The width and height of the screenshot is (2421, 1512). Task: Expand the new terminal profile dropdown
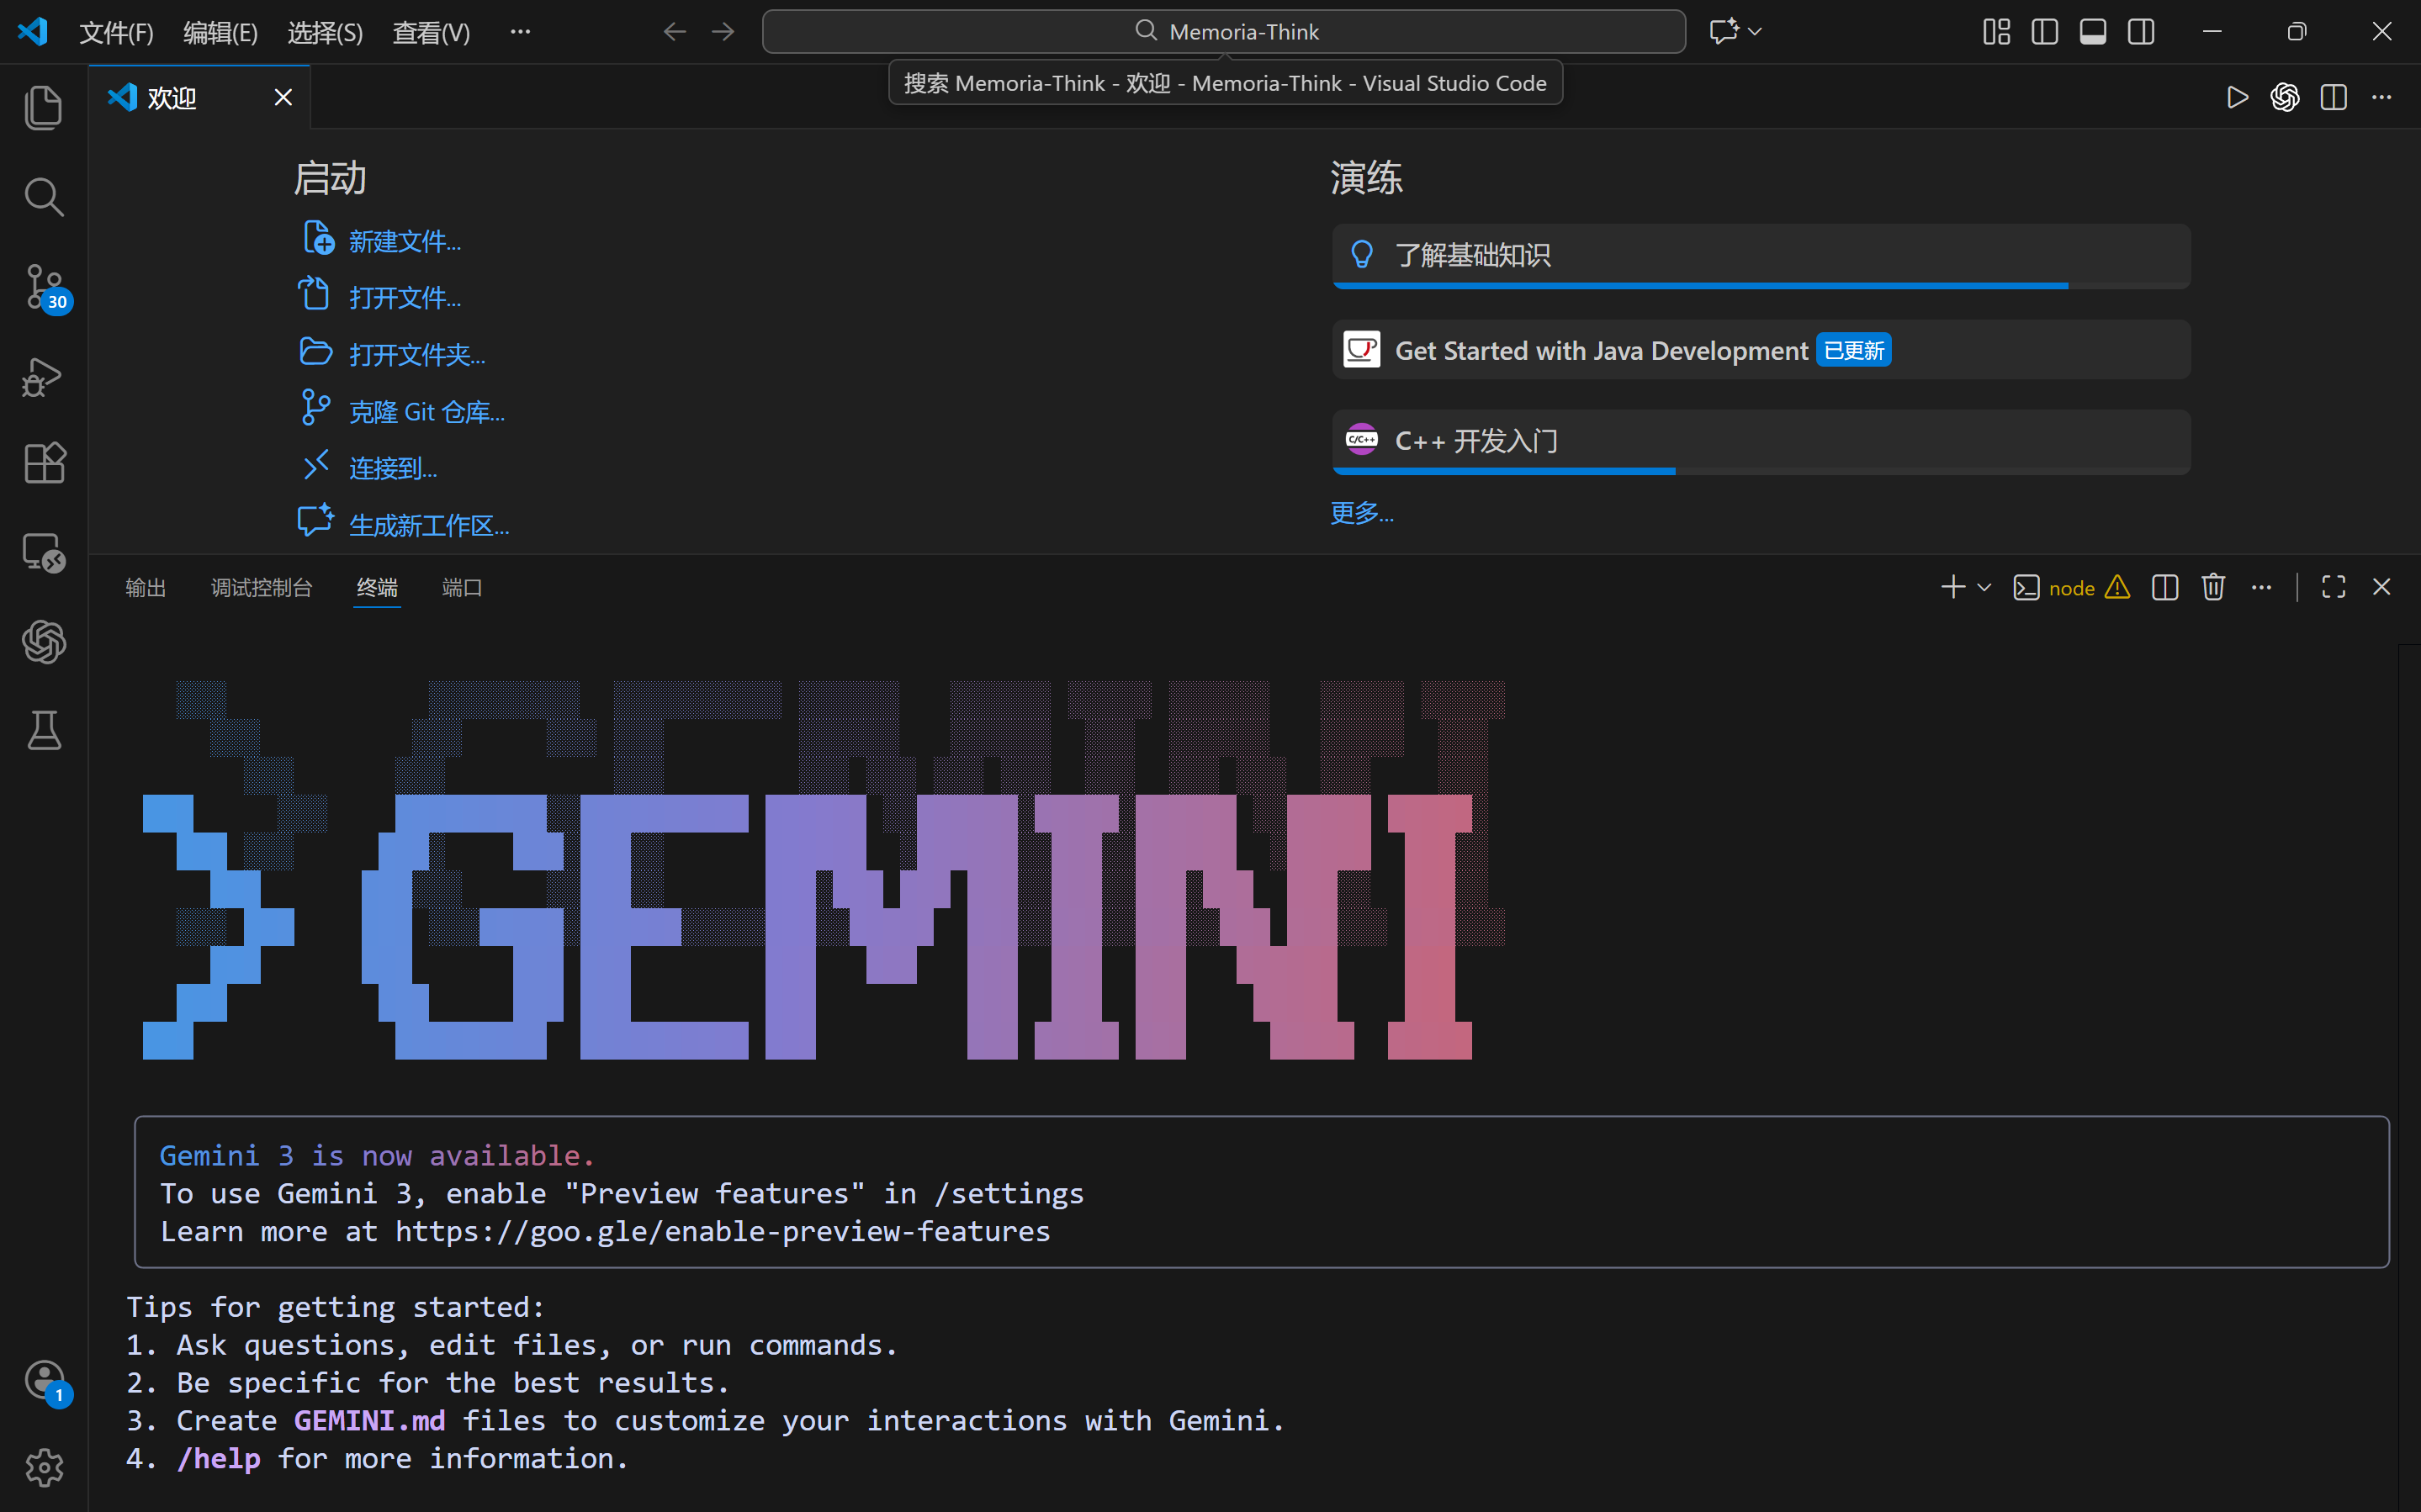click(x=1984, y=587)
